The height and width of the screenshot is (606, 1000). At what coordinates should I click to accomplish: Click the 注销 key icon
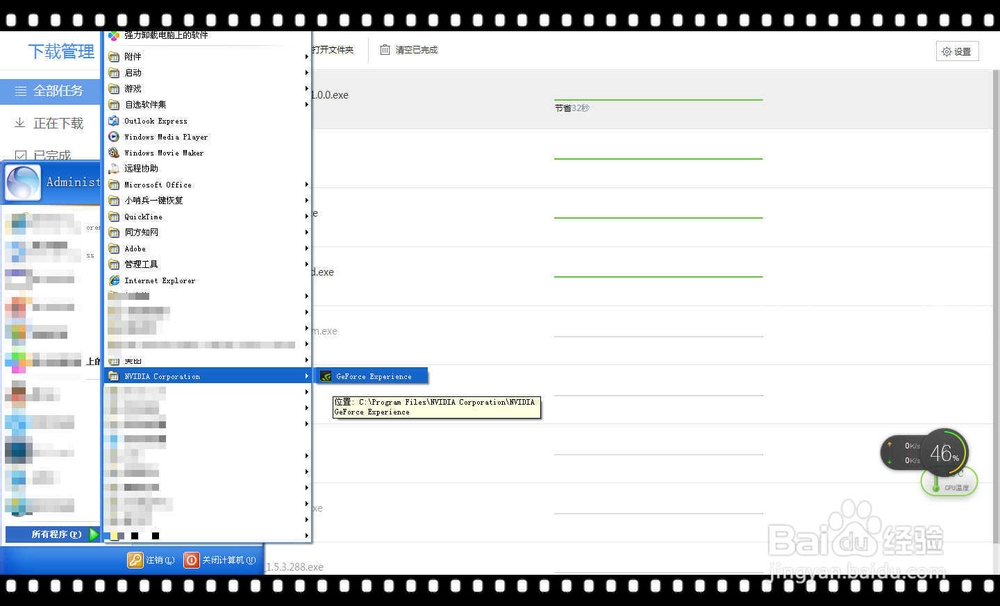[x=135, y=560]
